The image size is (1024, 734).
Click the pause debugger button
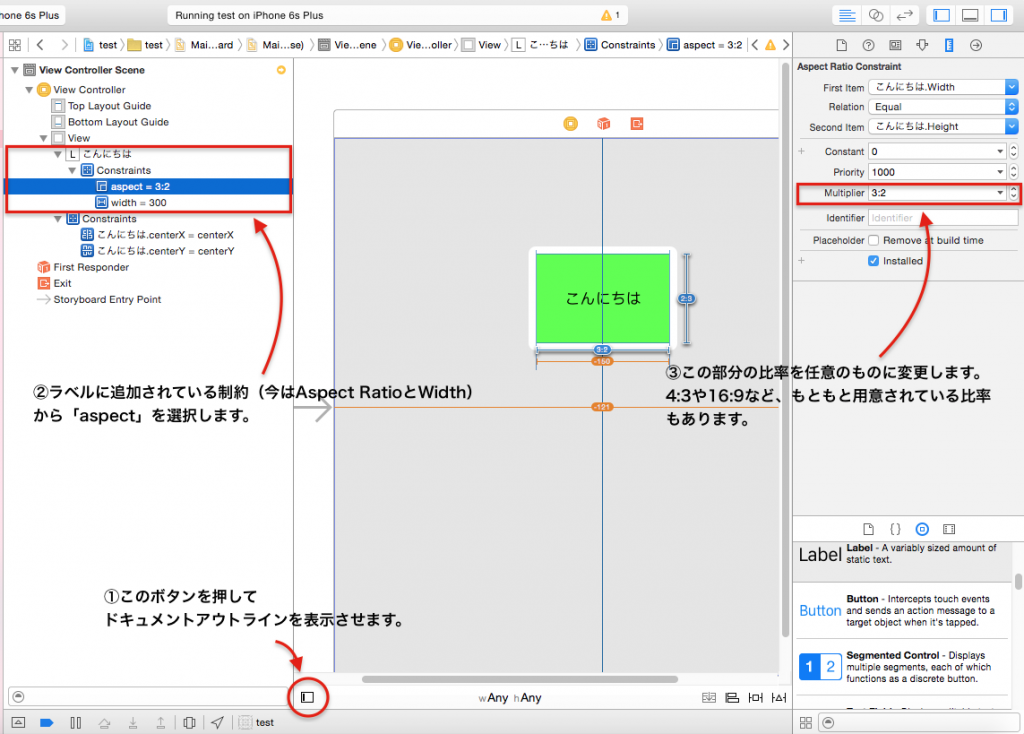tap(75, 722)
